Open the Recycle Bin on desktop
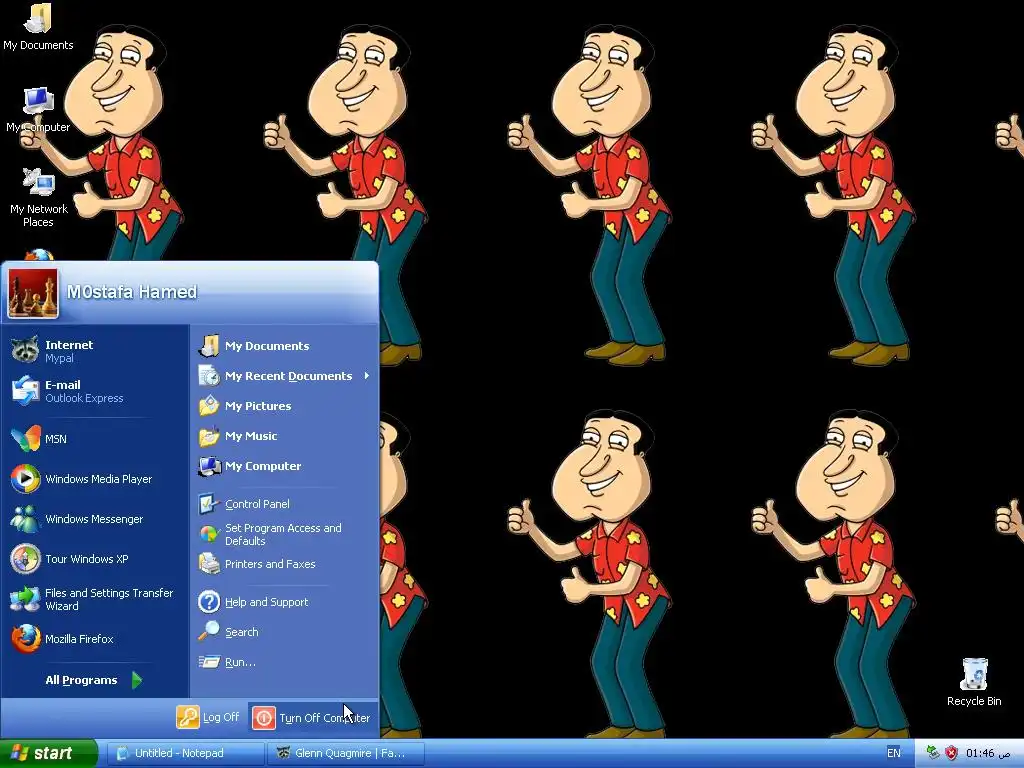1024x768 pixels. click(x=974, y=682)
